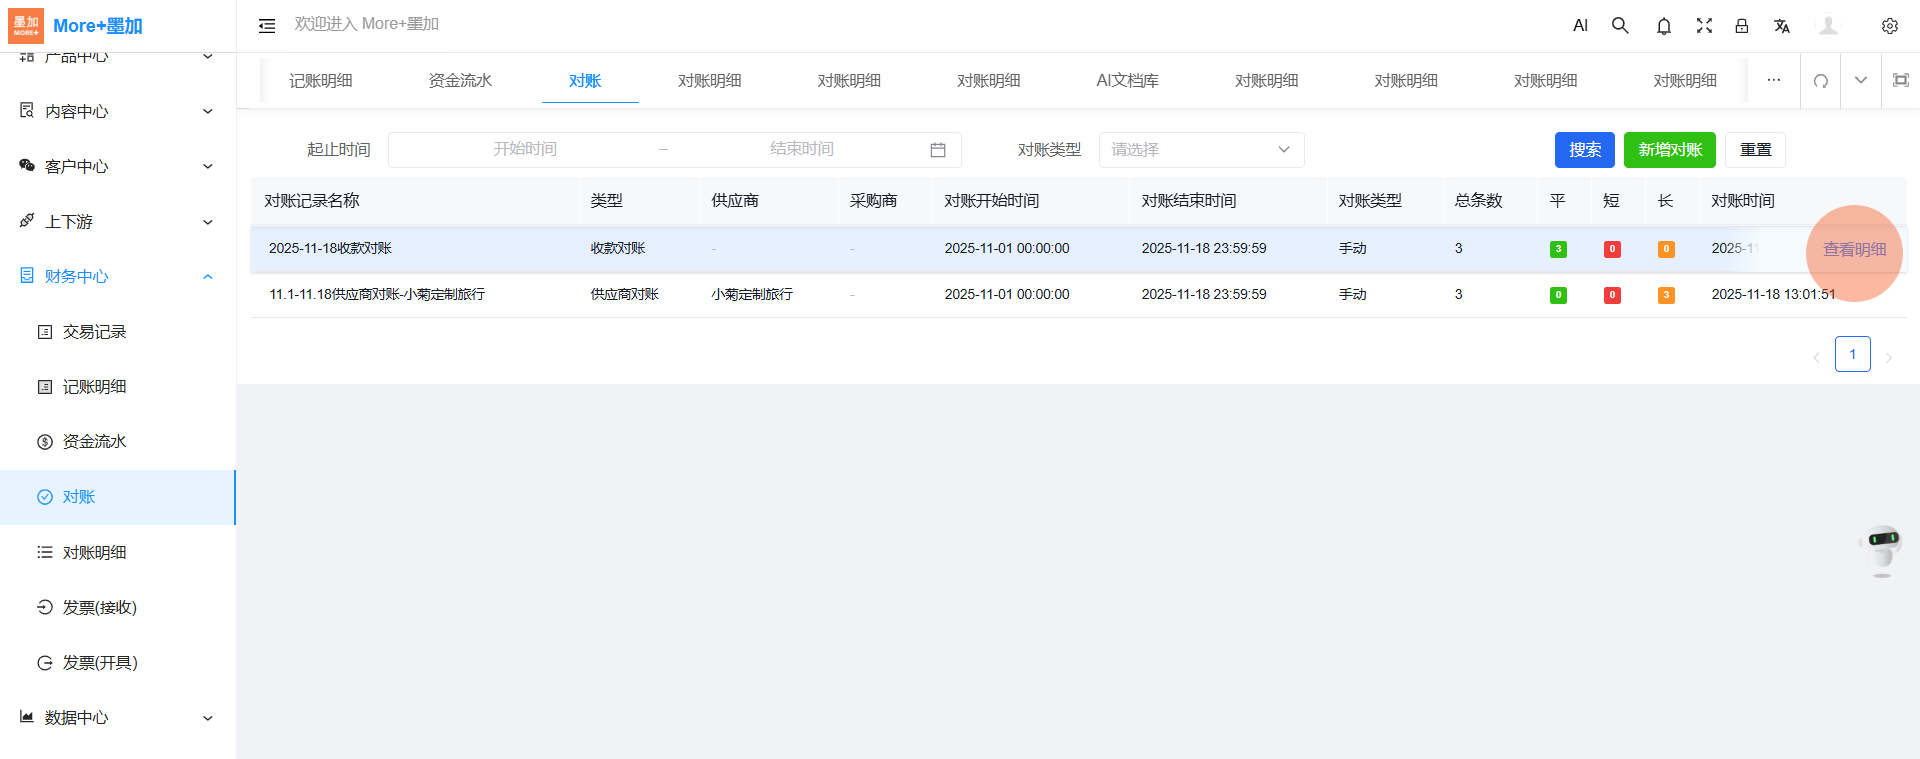The width and height of the screenshot is (1920, 759).
Task: Open the settings gear icon
Action: 1889,26
